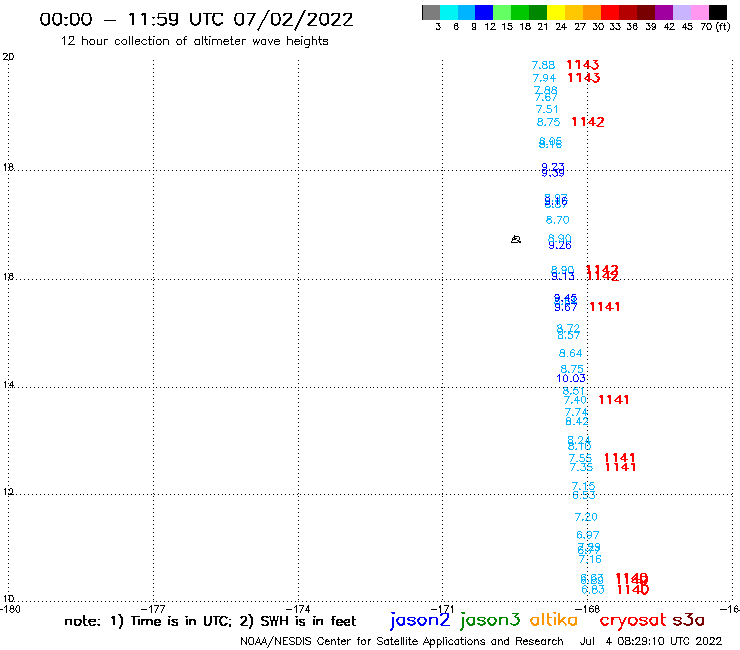Click the jason3 satellite legend label
The image size is (740, 650).
pyautogui.click(x=490, y=620)
